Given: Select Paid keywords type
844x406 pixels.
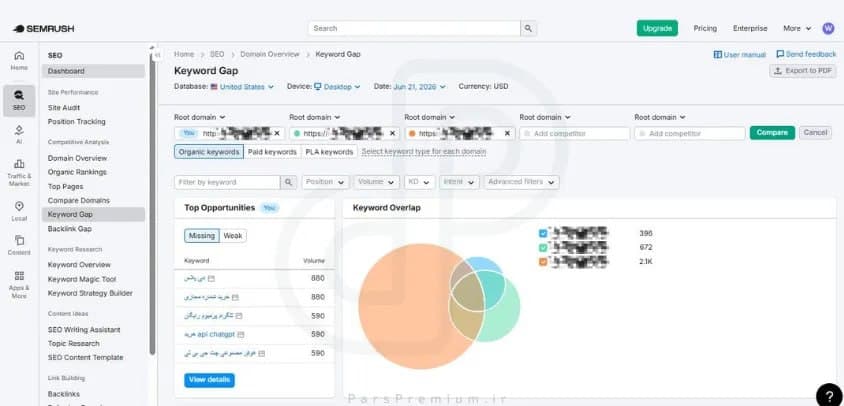Looking at the screenshot, I should click(x=272, y=152).
